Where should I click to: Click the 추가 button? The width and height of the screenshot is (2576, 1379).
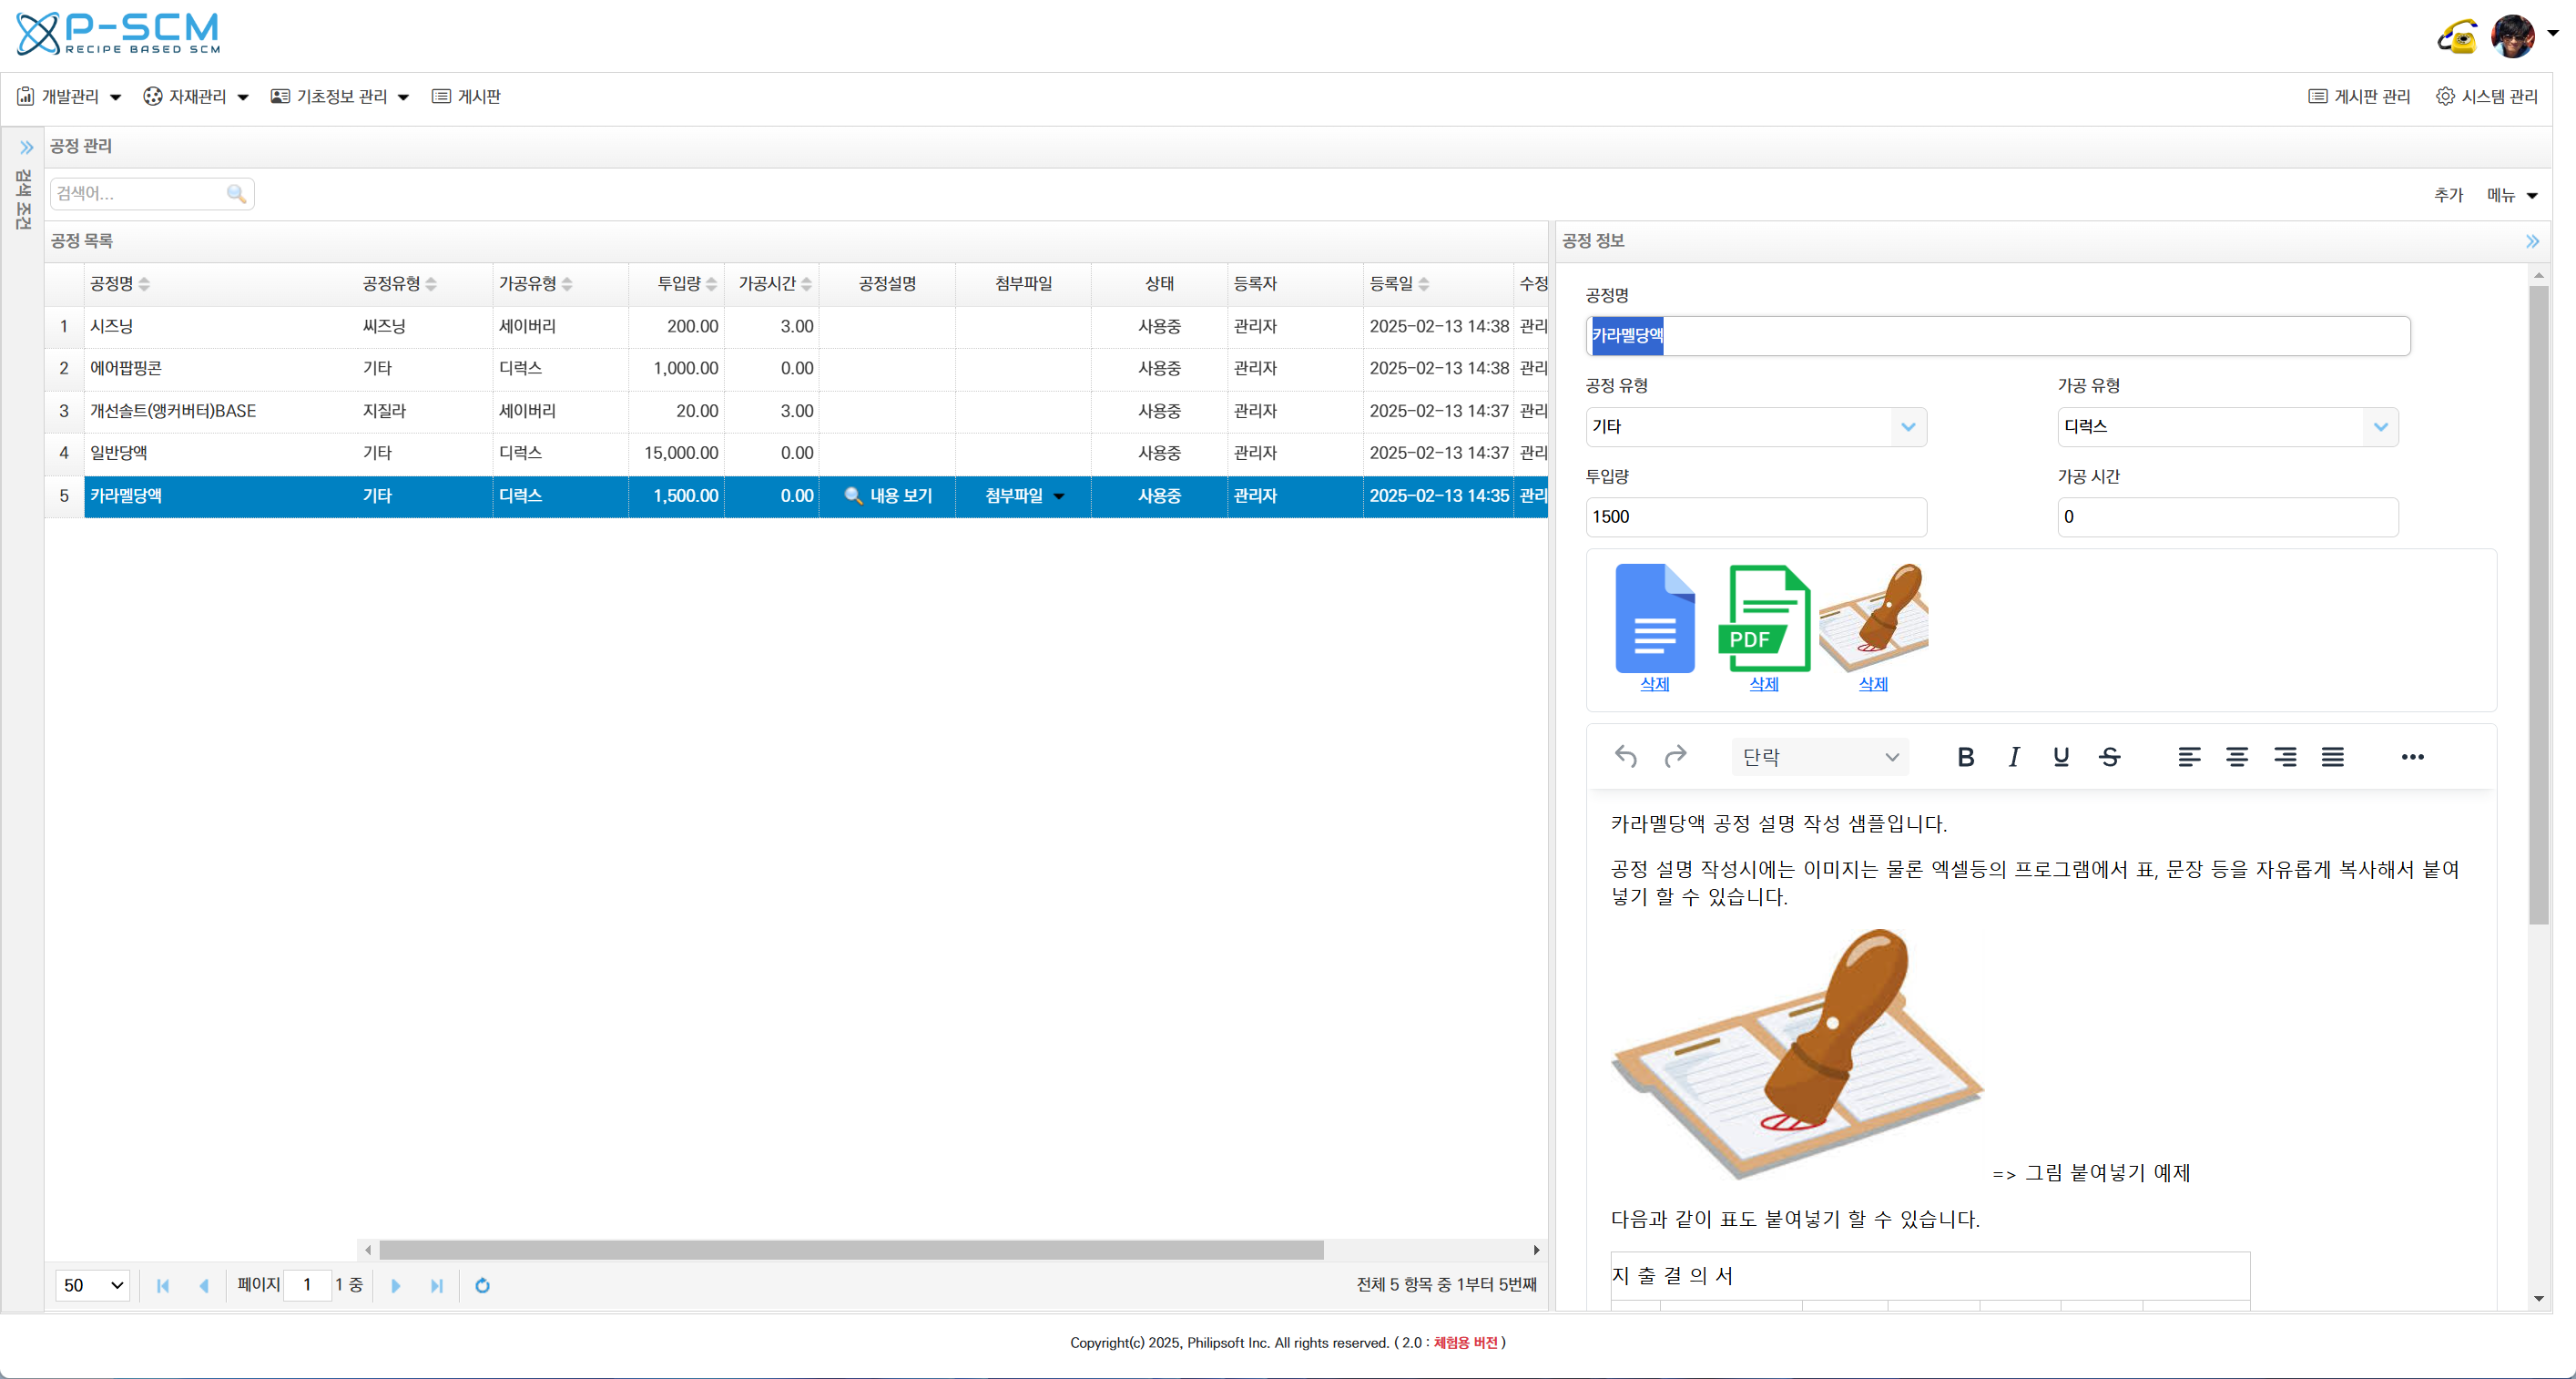point(2448,195)
